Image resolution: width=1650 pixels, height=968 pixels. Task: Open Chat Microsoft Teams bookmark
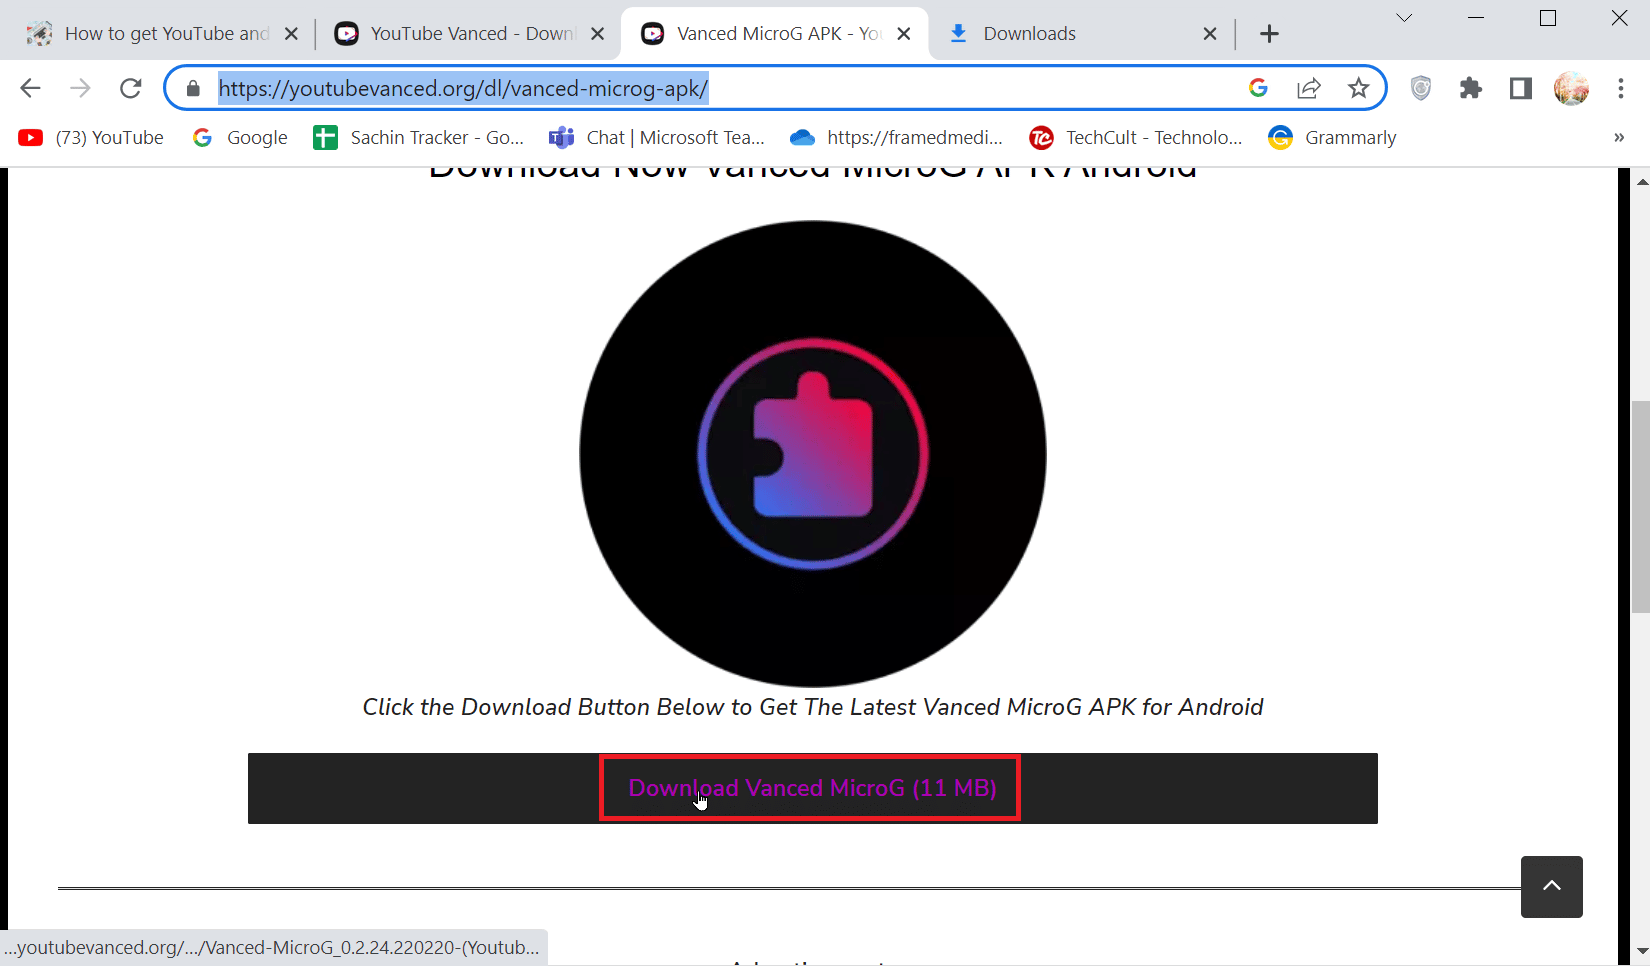click(x=657, y=138)
